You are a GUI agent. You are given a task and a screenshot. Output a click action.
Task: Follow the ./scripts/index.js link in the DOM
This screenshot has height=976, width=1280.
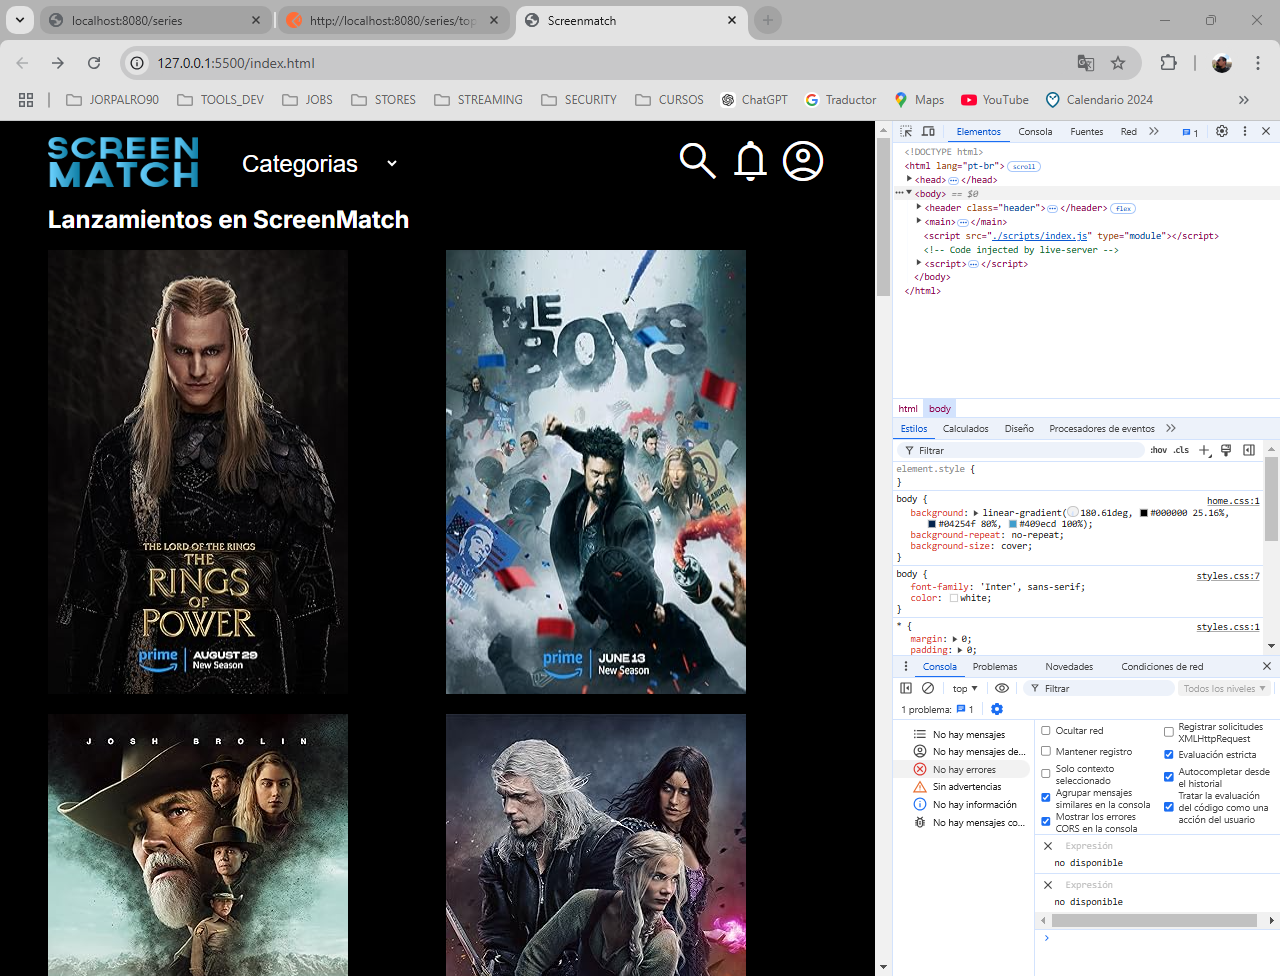1040,236
